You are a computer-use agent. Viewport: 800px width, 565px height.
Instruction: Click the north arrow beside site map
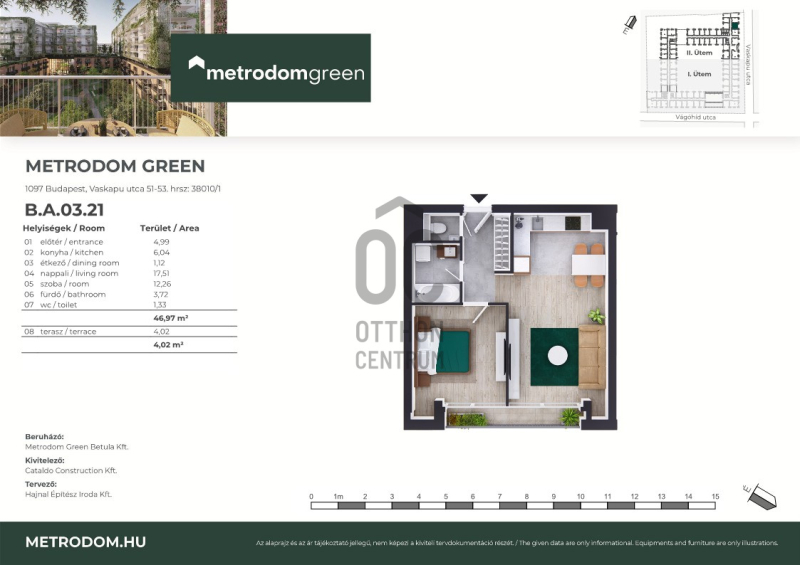point(630,24)
